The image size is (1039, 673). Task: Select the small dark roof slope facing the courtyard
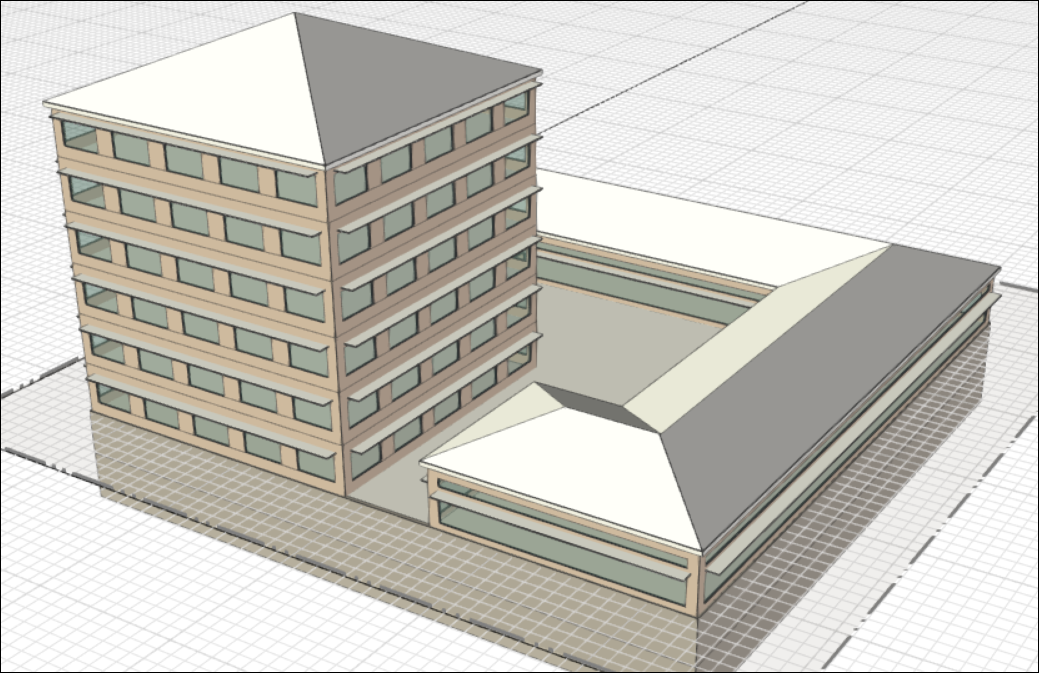point(600,405)
